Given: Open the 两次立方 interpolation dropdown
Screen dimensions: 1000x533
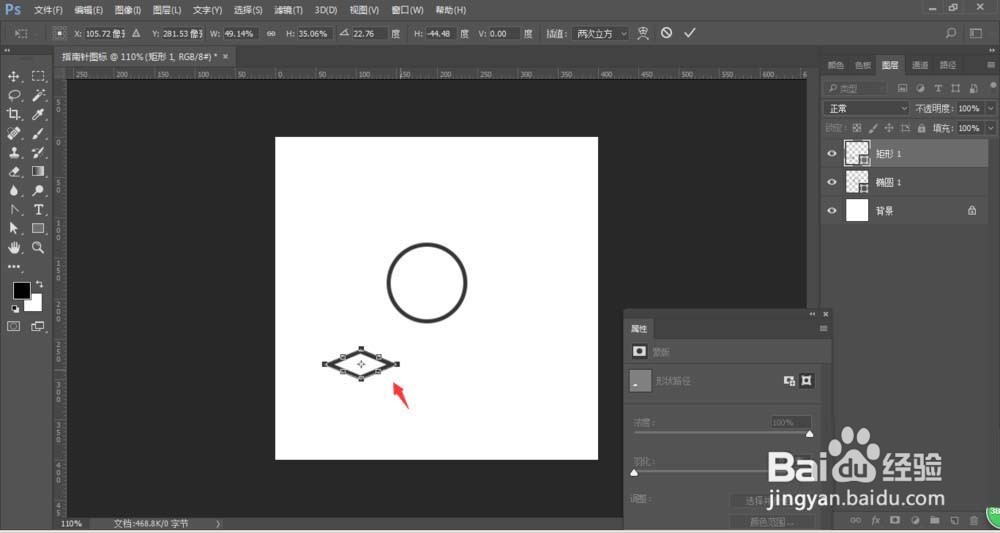Looking at the screenshot, I should point(599,33).
